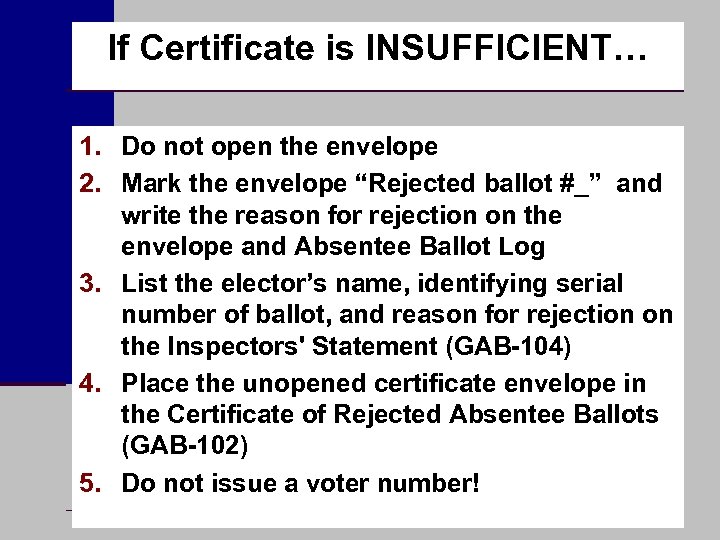The width and height of the screenshot is (720, 540).
Task: Click the list number "2."
Action: 94,183
